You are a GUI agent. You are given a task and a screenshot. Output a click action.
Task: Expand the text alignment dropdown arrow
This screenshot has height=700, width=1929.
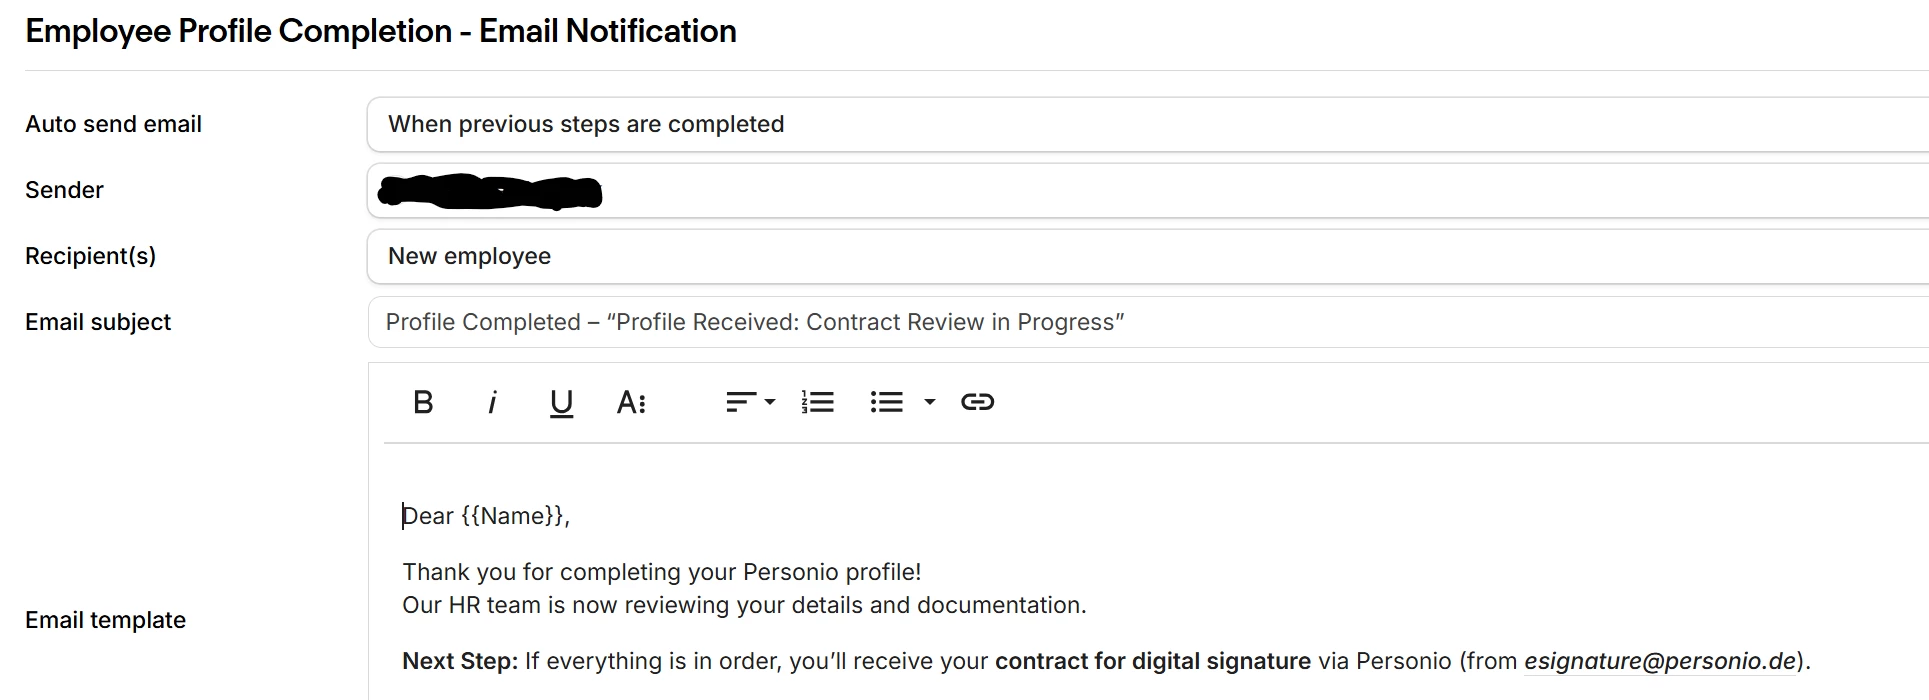point(770,402)
